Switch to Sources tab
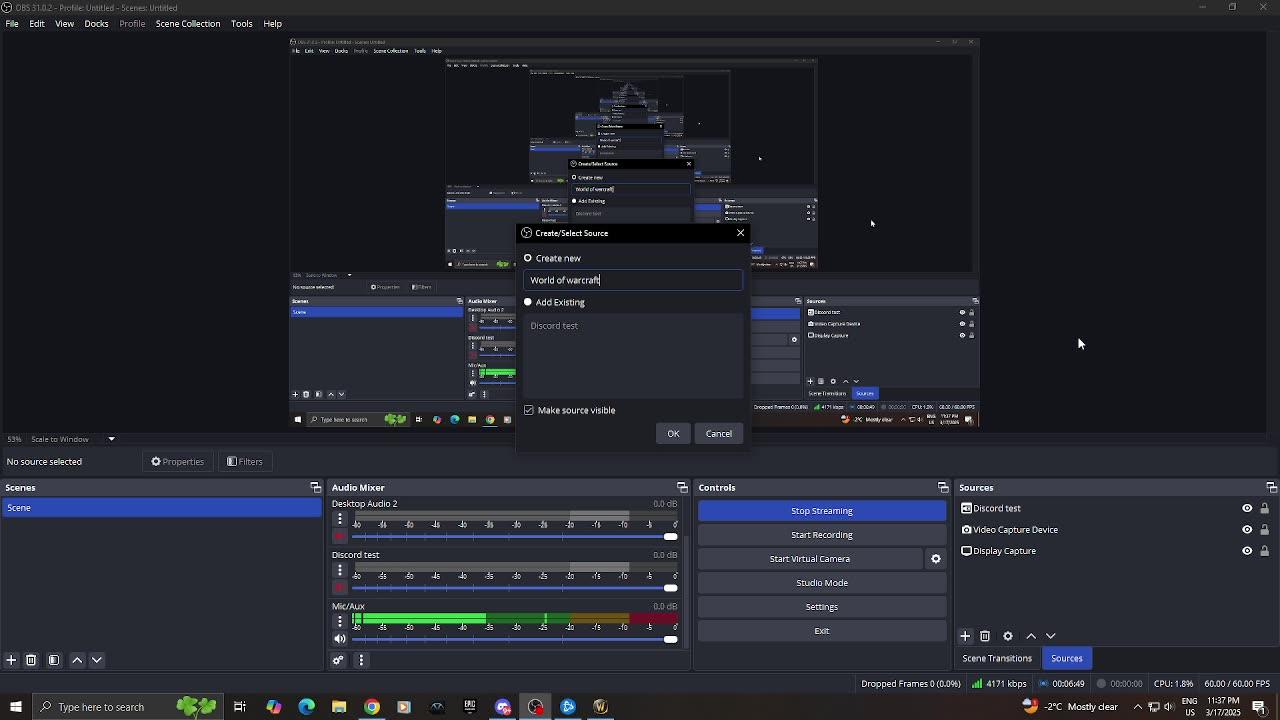 (x=1067, y=658)
